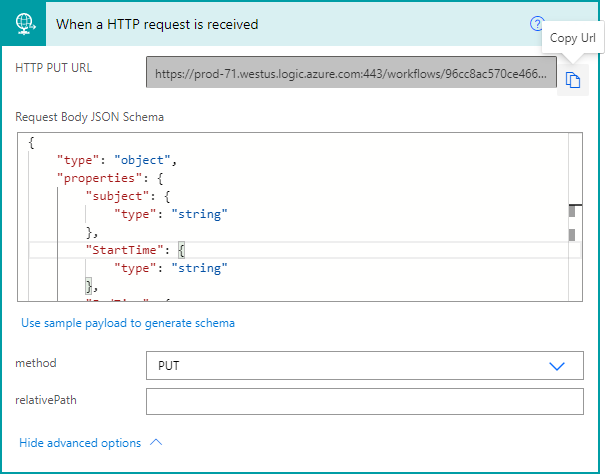The height and width of the screenshot is (474, 605).
Task: Open the help question mark icon
Action: pyautogui.click(x=537, y=24)
